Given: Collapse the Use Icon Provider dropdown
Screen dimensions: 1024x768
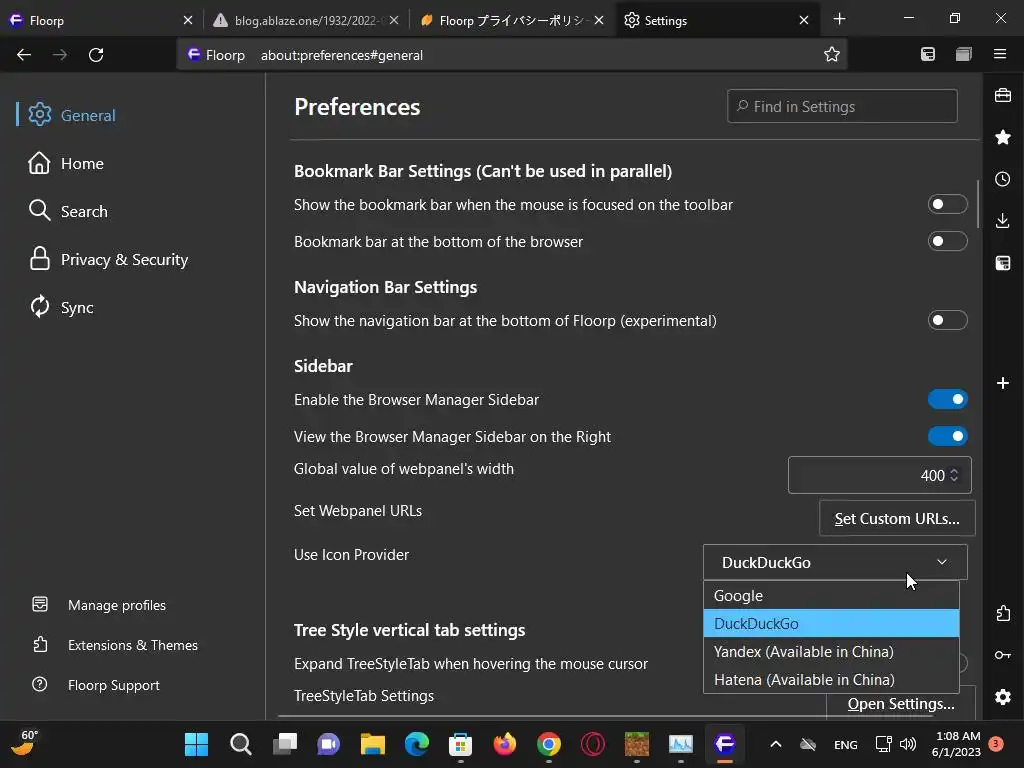Looking at the screenshot, I should pyautogui.click(x=835, y=562).
